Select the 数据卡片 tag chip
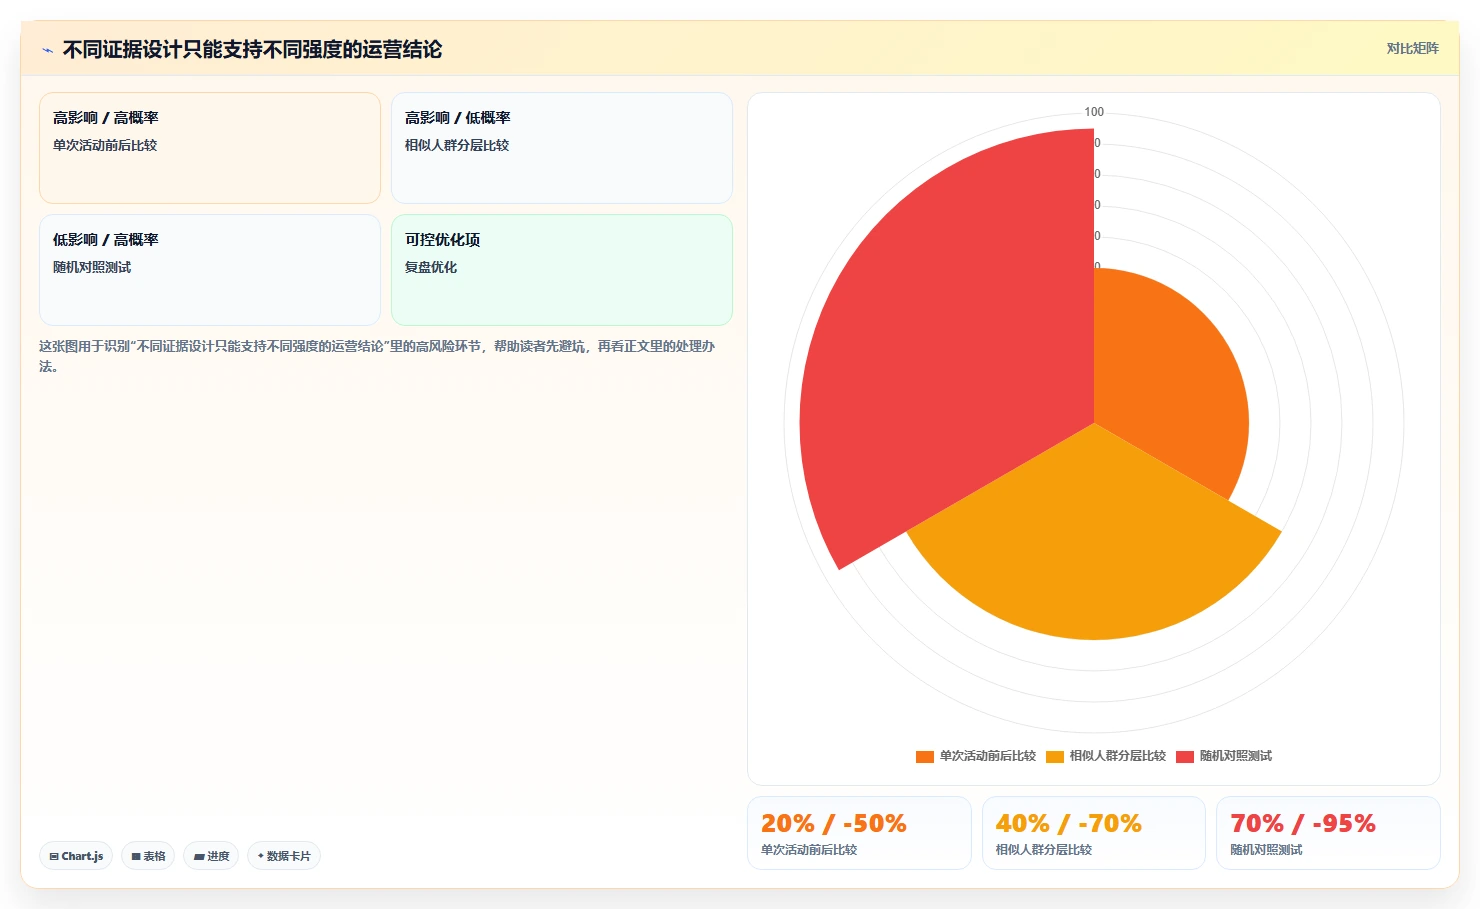 (x=284, y=856)
